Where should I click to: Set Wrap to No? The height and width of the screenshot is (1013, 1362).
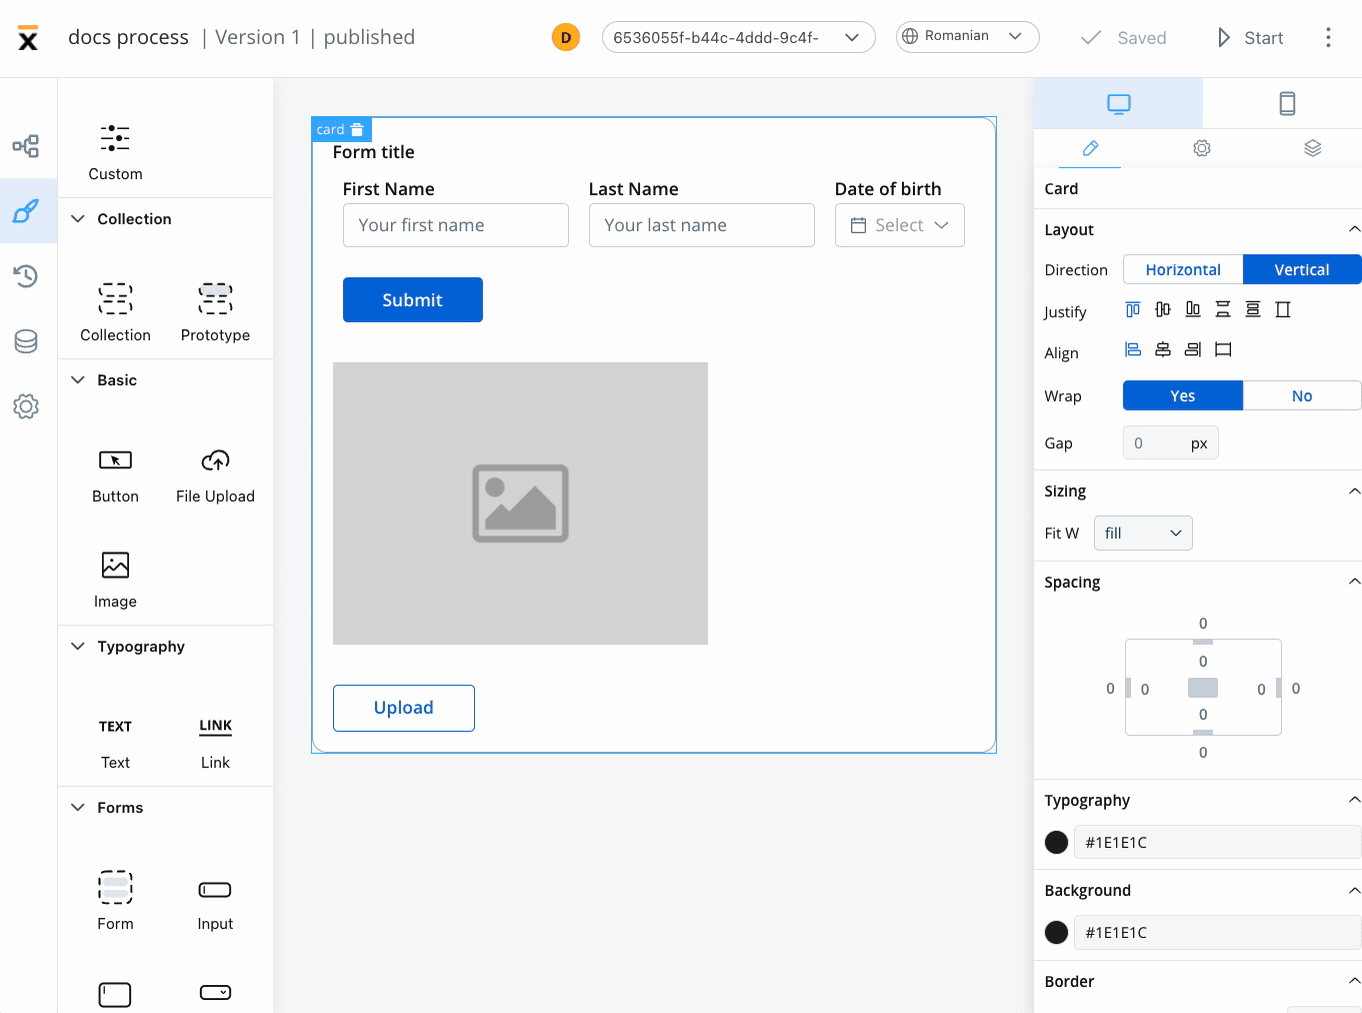point(1302,395)
